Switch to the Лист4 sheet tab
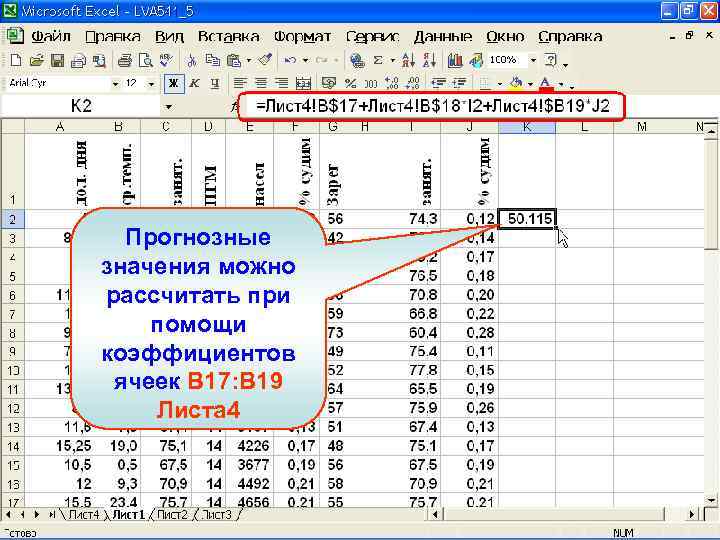The height and width of the screenshot is (540, 720). tap(83, 515)
